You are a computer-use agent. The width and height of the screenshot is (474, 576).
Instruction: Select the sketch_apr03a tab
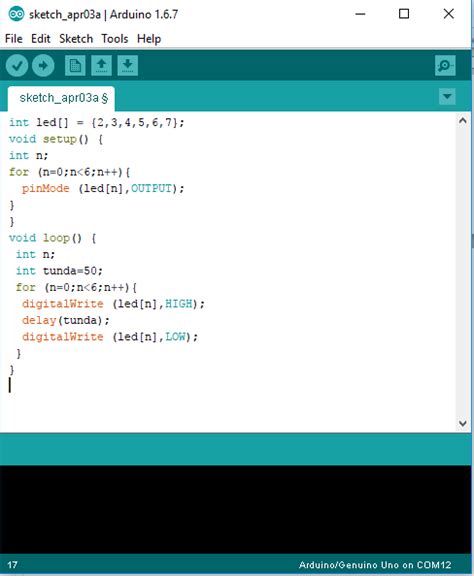tap(61, 98)
